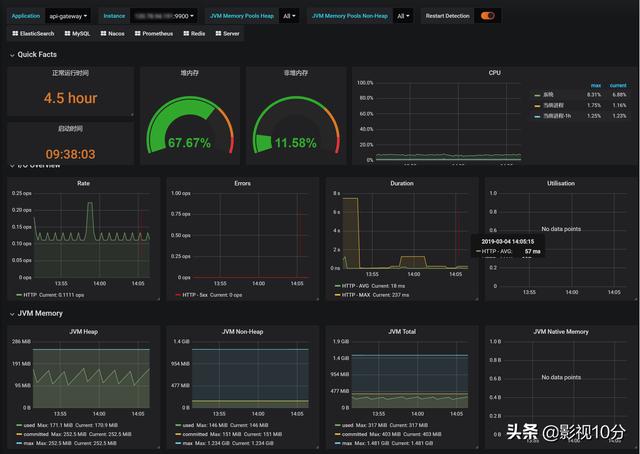
Task: Toggle max series in JVM Non-Heap legend
Action: [188, 443]
